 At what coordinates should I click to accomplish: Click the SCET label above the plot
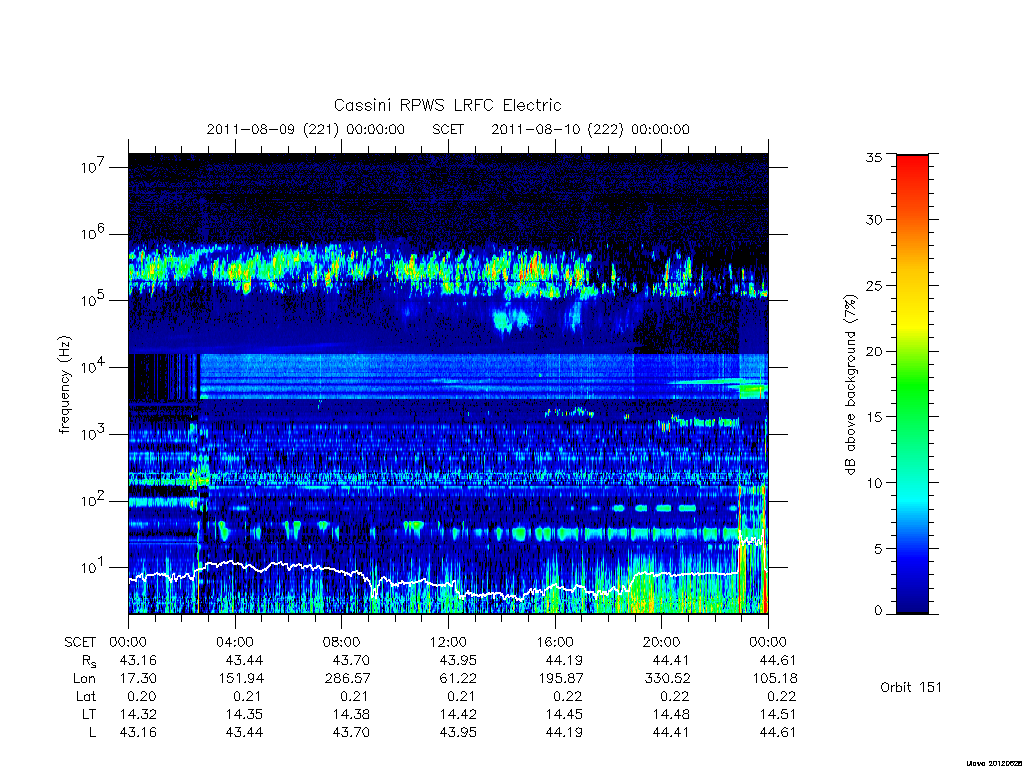[448, 129]
